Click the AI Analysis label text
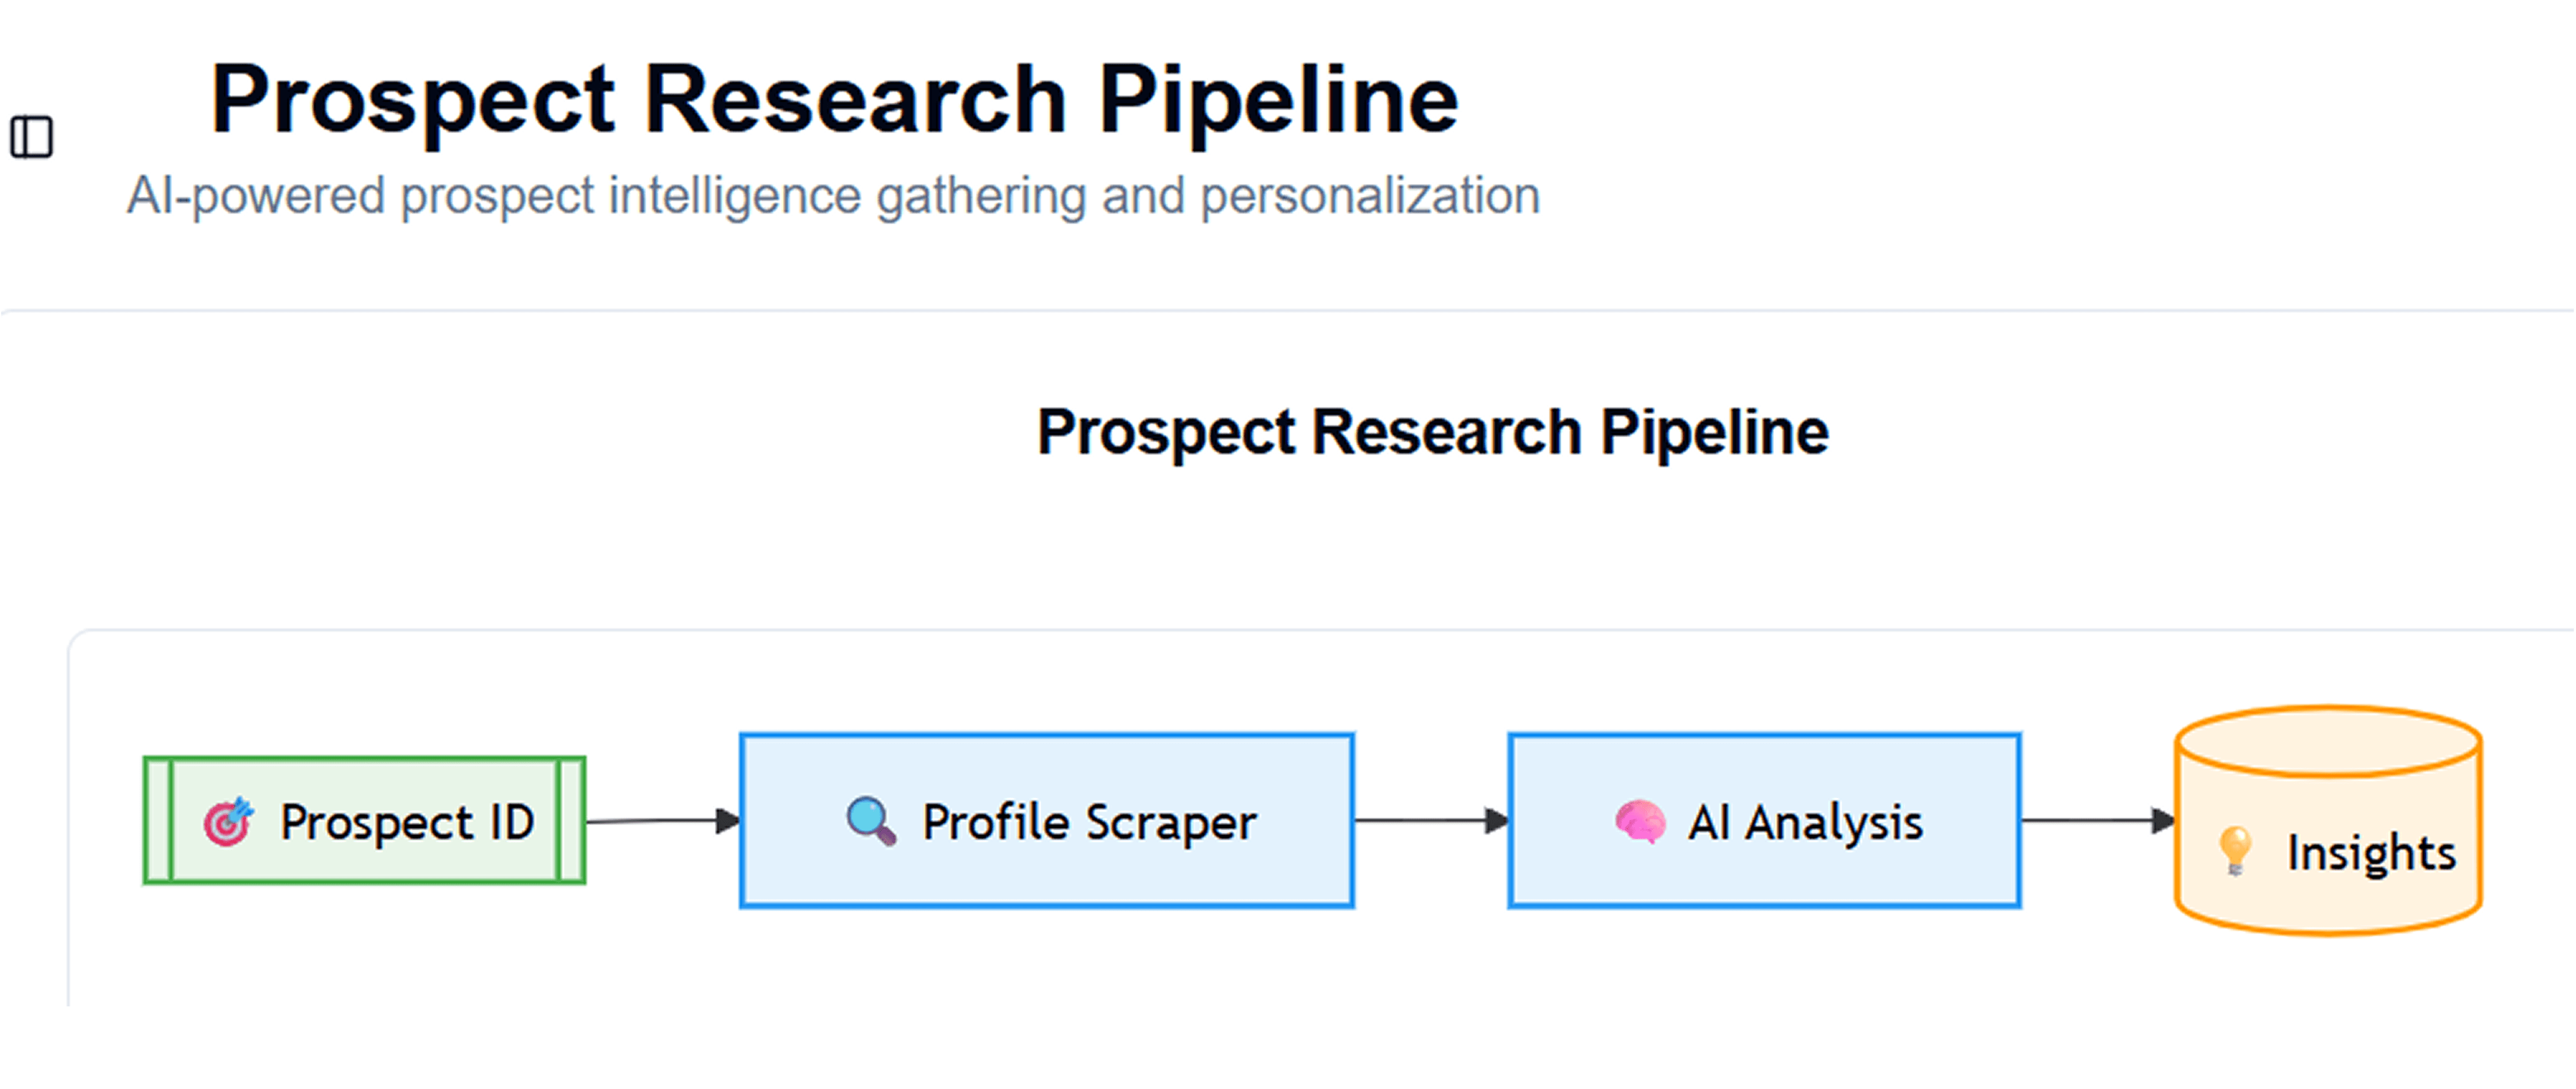Screen dimensions: 2576x1089 pyautogui.click(x=1806, y=823)
